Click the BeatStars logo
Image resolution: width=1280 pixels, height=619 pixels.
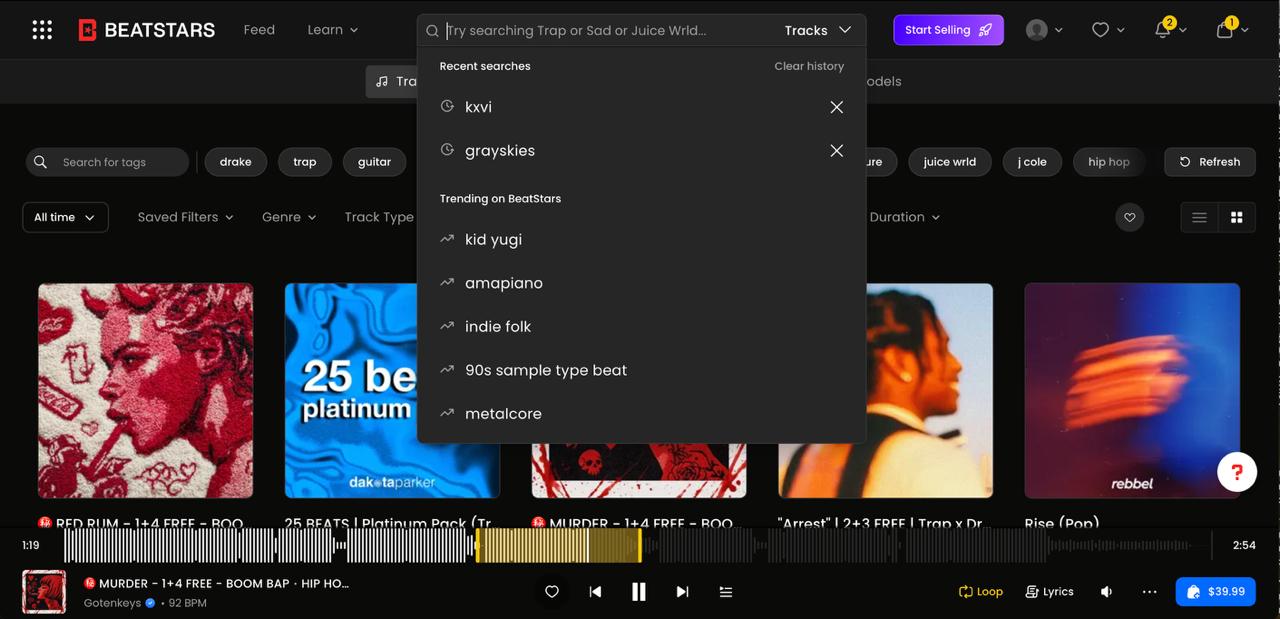[x=147, y=30]
